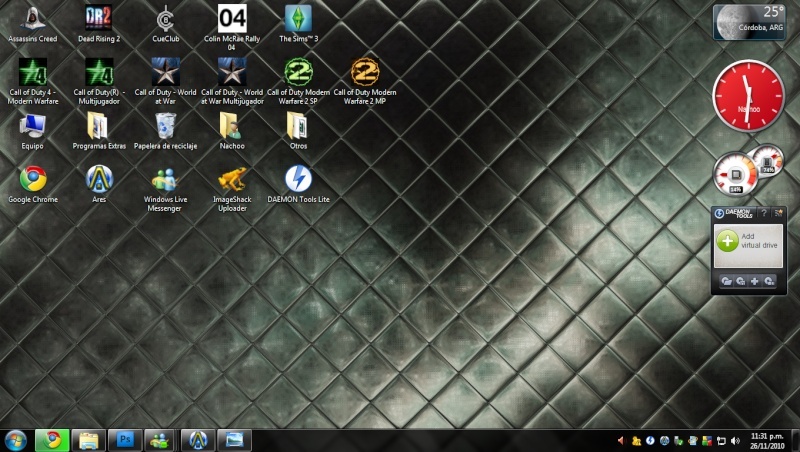Viewport: 800px width, 452px height.
Task: Click the Messenger tray icon
Action: tap(636, 440)
